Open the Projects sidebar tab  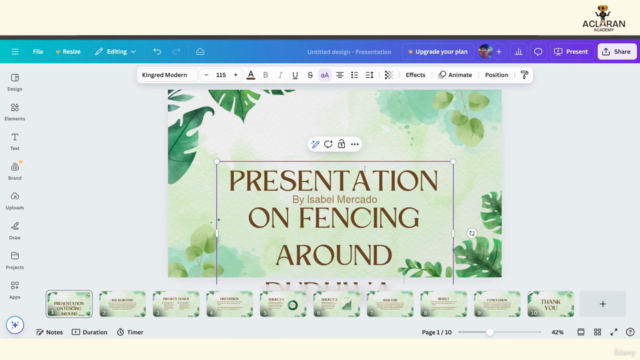15,260
